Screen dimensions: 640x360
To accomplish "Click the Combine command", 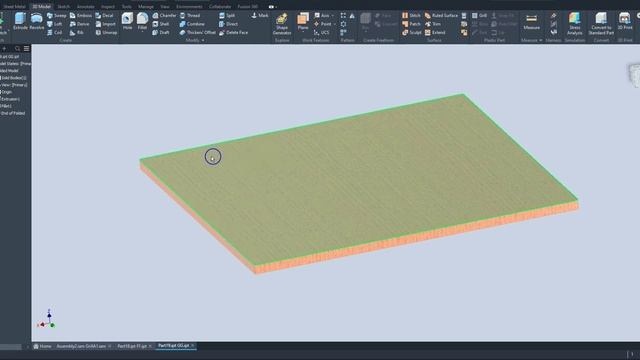I will [192, 24].
